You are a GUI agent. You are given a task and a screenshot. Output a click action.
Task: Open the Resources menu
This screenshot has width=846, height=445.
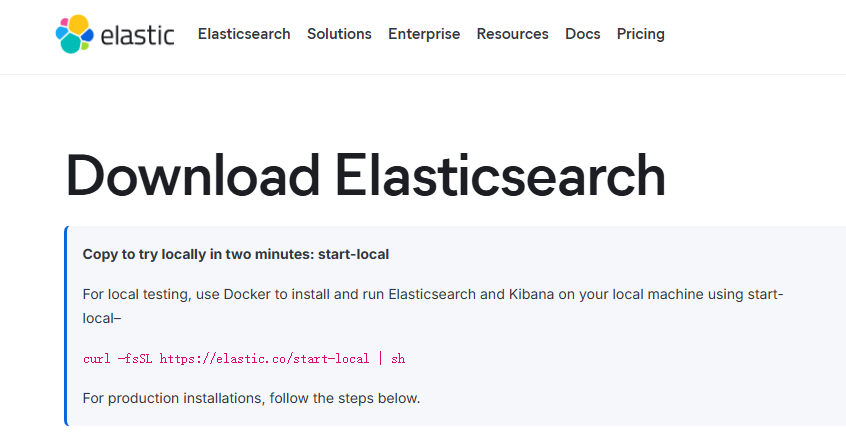[x=513, y=34]
